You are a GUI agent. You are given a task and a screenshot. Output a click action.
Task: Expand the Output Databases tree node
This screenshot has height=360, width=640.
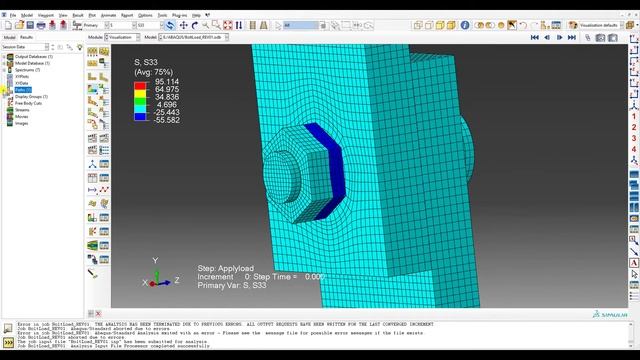coord(4,57)
